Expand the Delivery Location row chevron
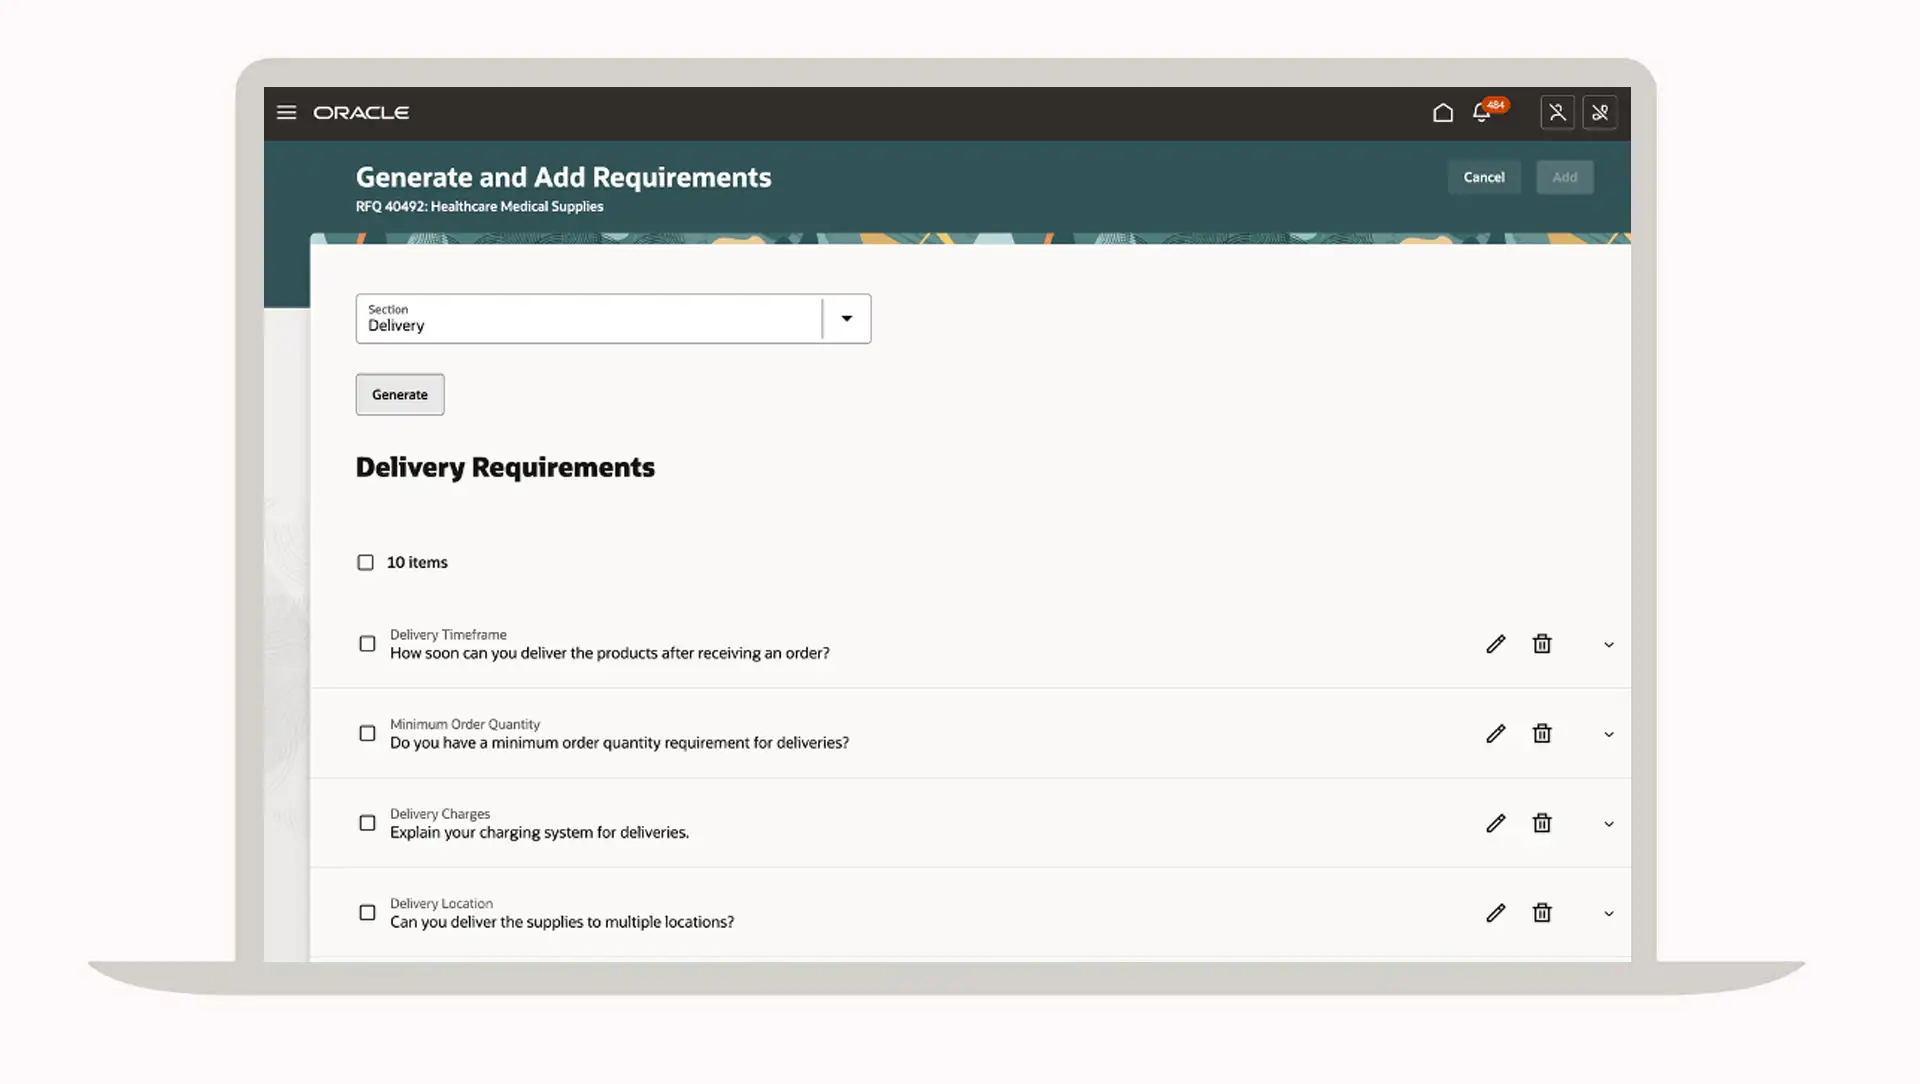This screenshot has height=1084, width=1920. point(1608,914)
